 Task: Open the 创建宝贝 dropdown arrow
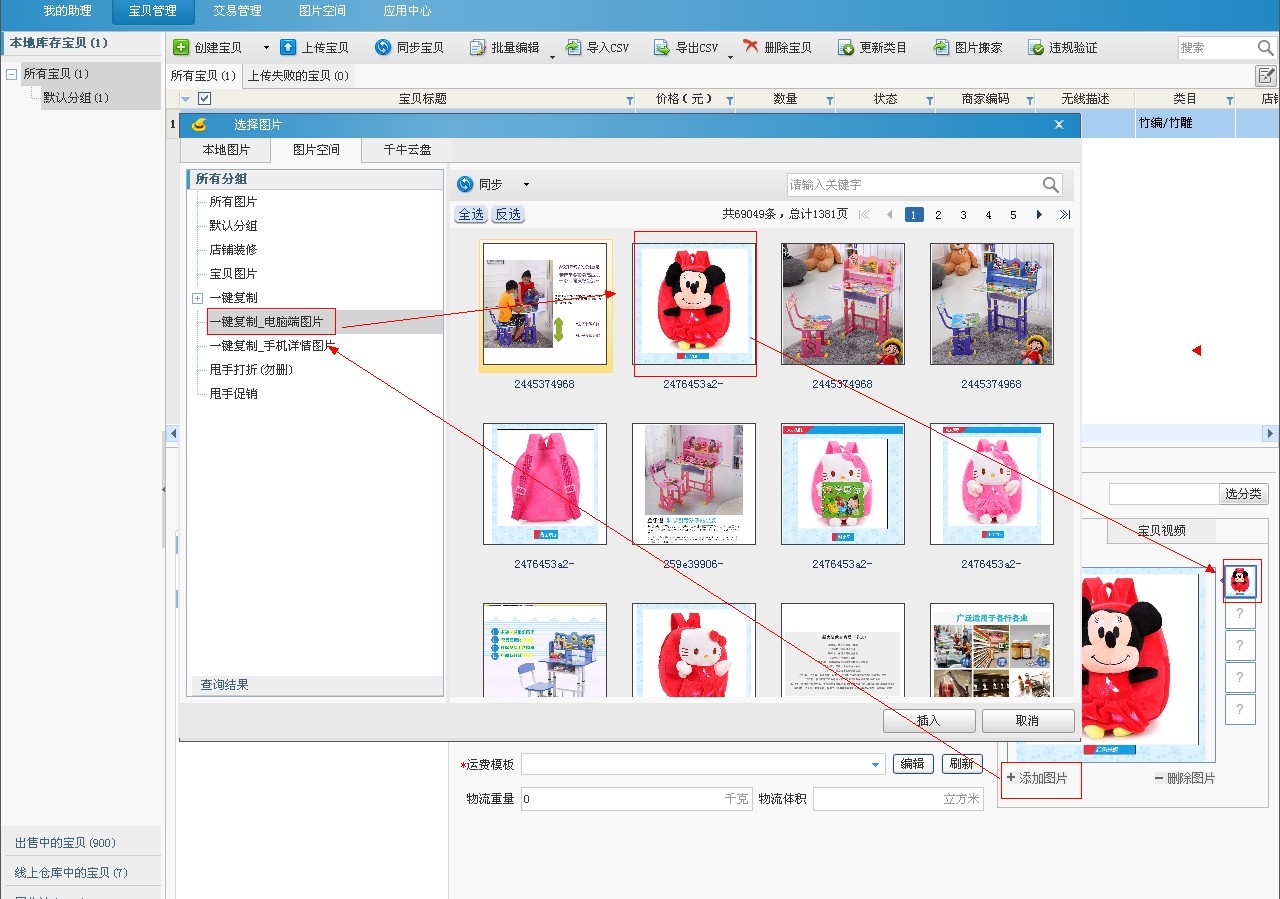pyautogui.click(x=266, y=47)
